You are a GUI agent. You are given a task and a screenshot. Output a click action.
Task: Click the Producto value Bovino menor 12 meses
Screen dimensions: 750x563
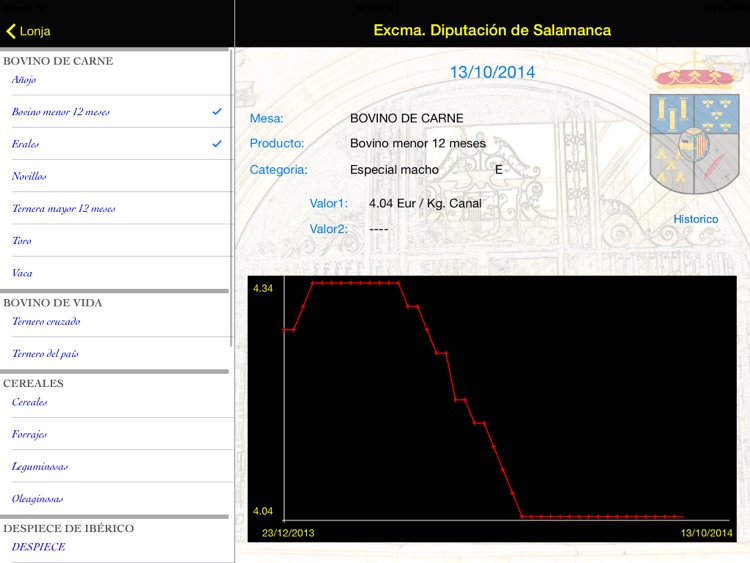[x=418, y=144]
